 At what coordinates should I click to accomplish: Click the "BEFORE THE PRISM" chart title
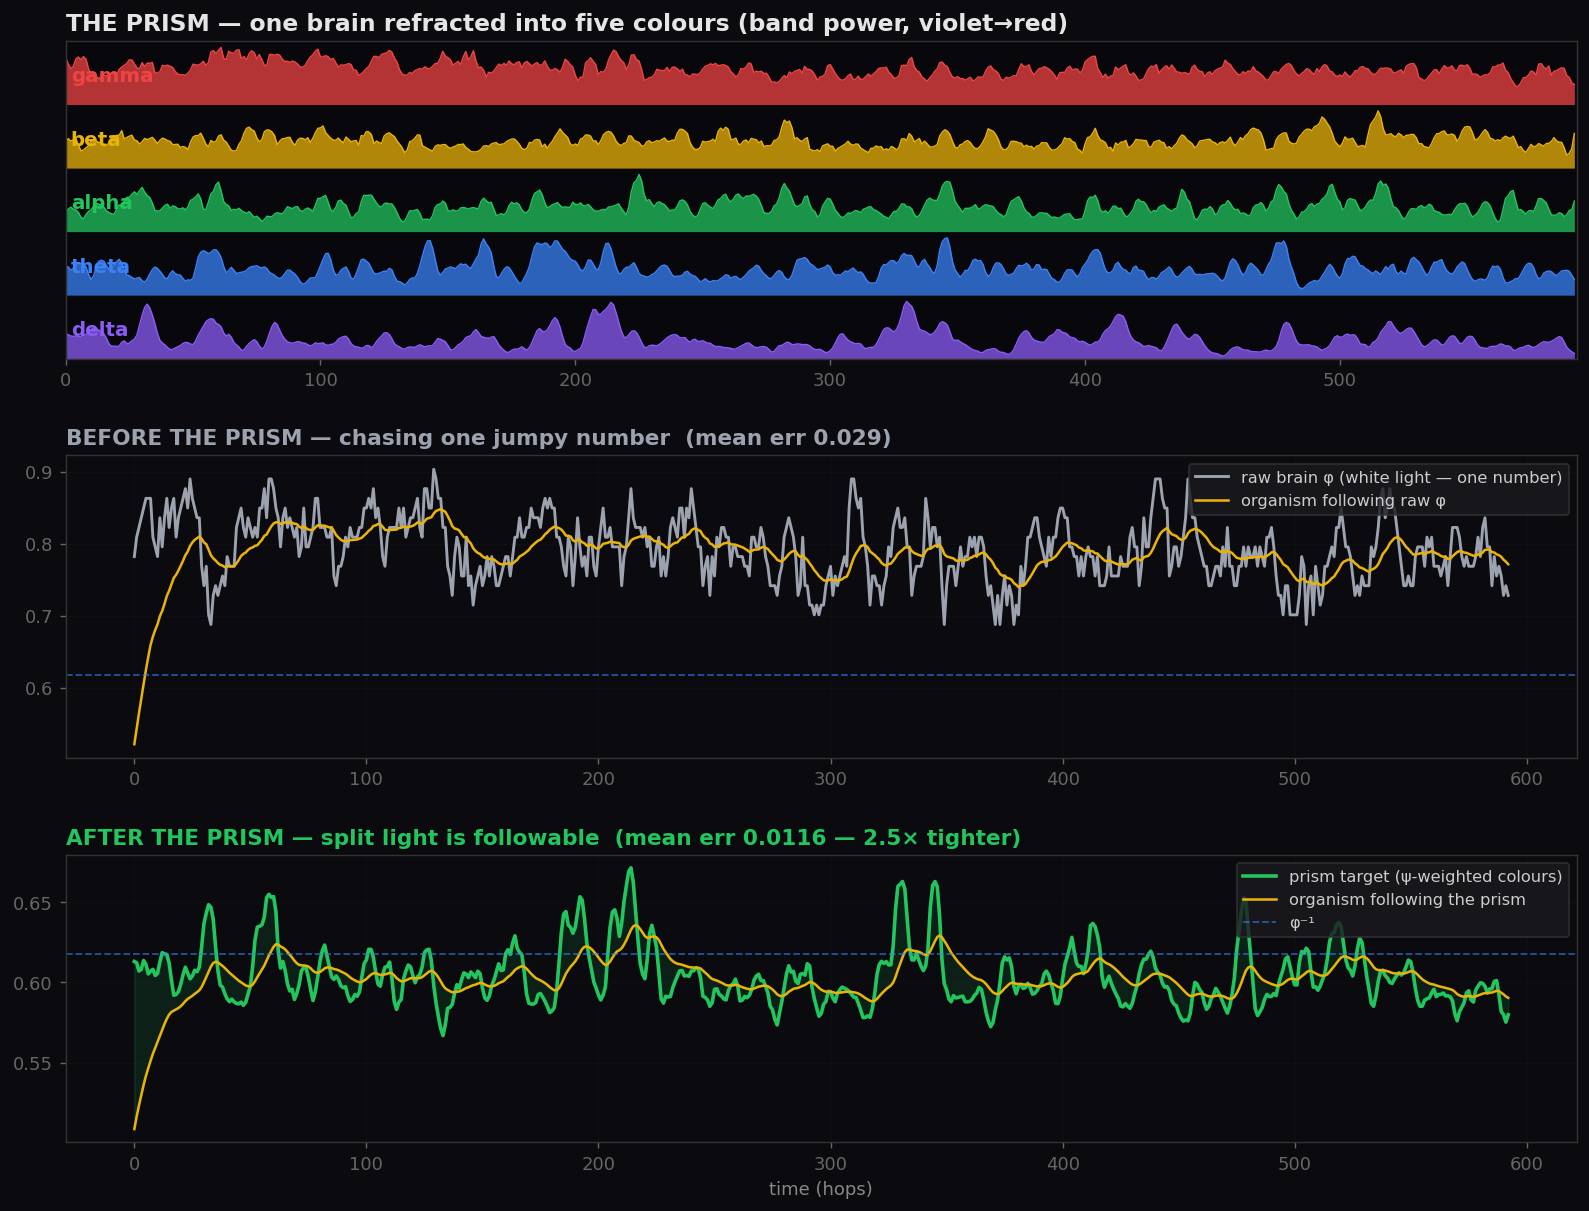point(478,438)
